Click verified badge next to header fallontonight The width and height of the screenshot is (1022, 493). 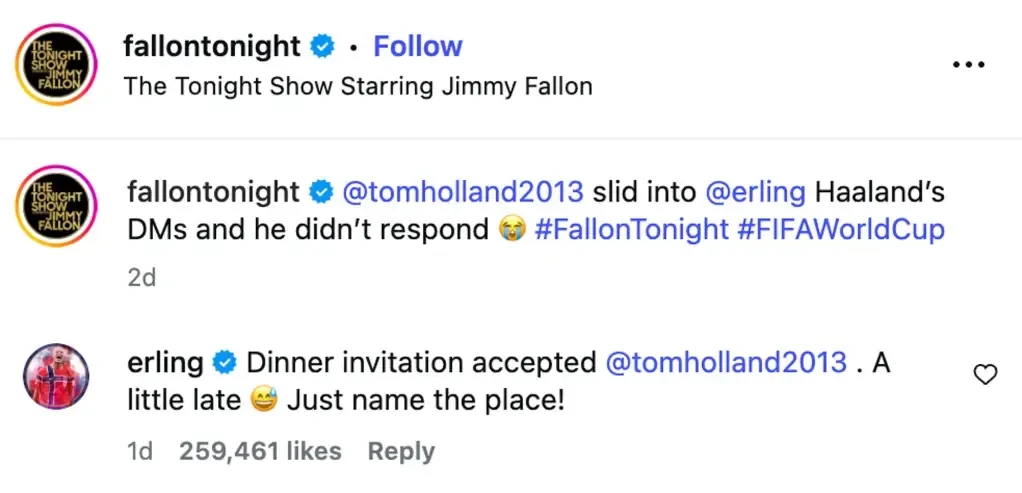click(x=322, y=48)
